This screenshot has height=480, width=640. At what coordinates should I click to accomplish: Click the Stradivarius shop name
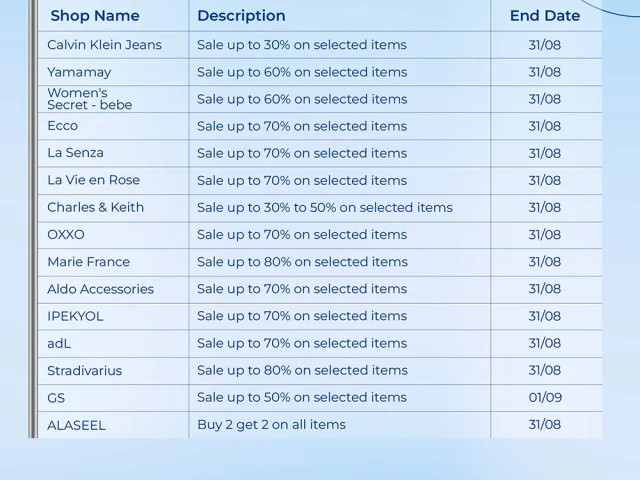84,370
